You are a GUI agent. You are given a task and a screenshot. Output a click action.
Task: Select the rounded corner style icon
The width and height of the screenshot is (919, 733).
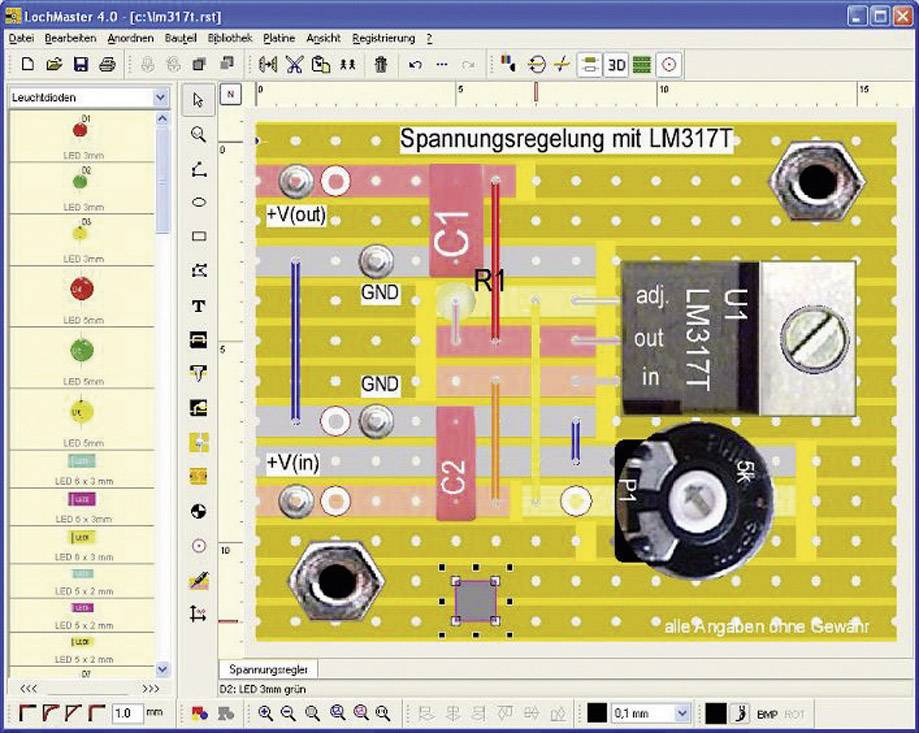[x=51, y=713]
